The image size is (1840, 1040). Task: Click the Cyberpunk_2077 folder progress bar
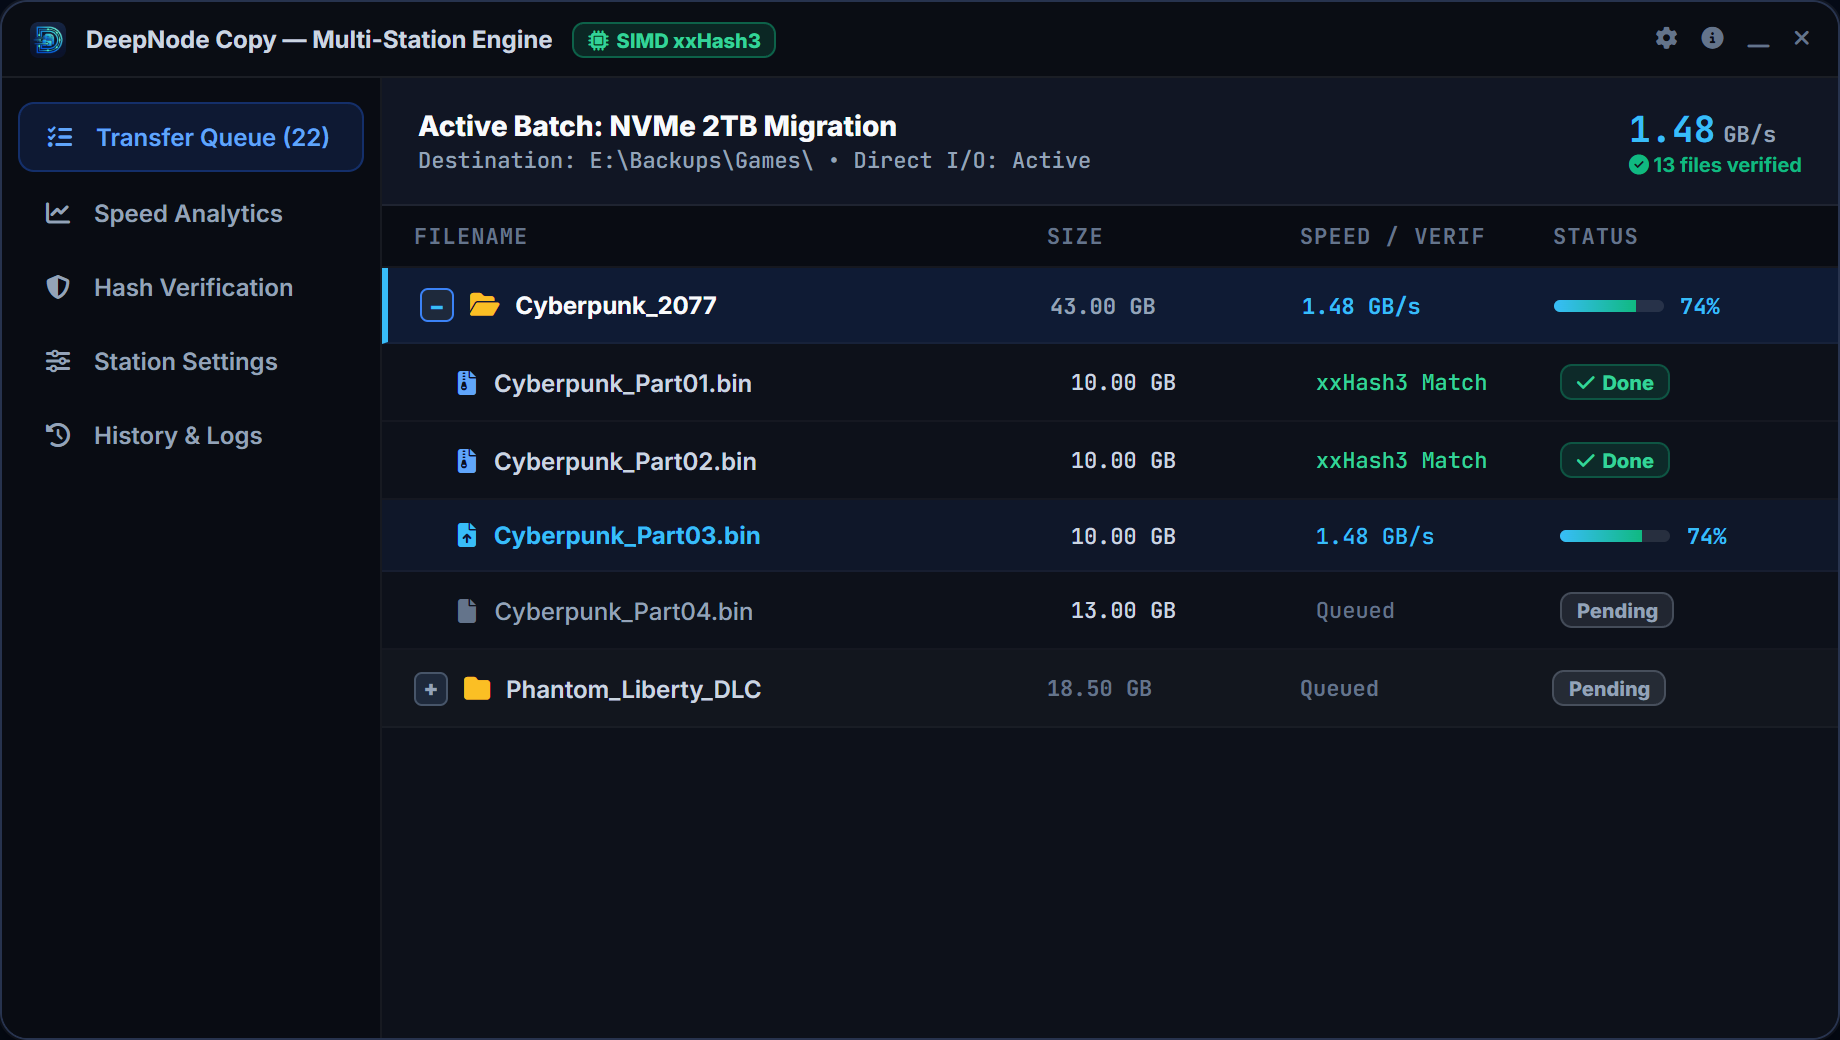point(1608,306)
